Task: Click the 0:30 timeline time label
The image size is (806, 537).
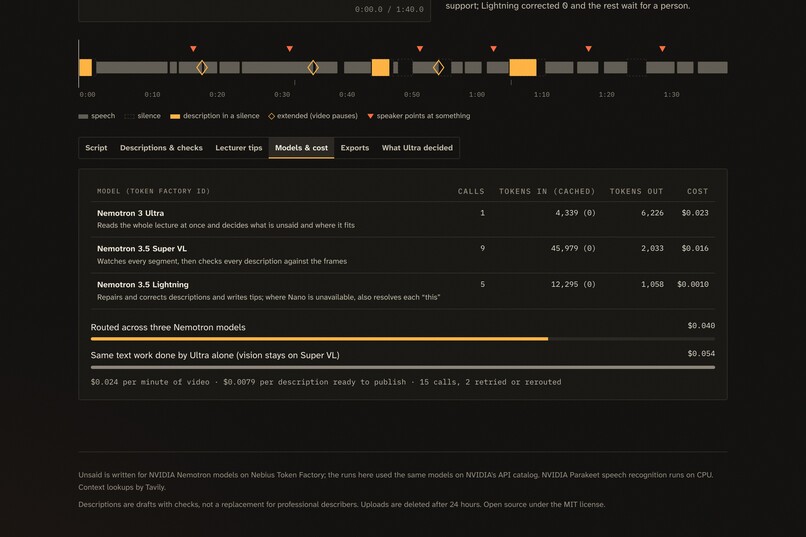Action: pyautogui.click(x=282, y=95)
